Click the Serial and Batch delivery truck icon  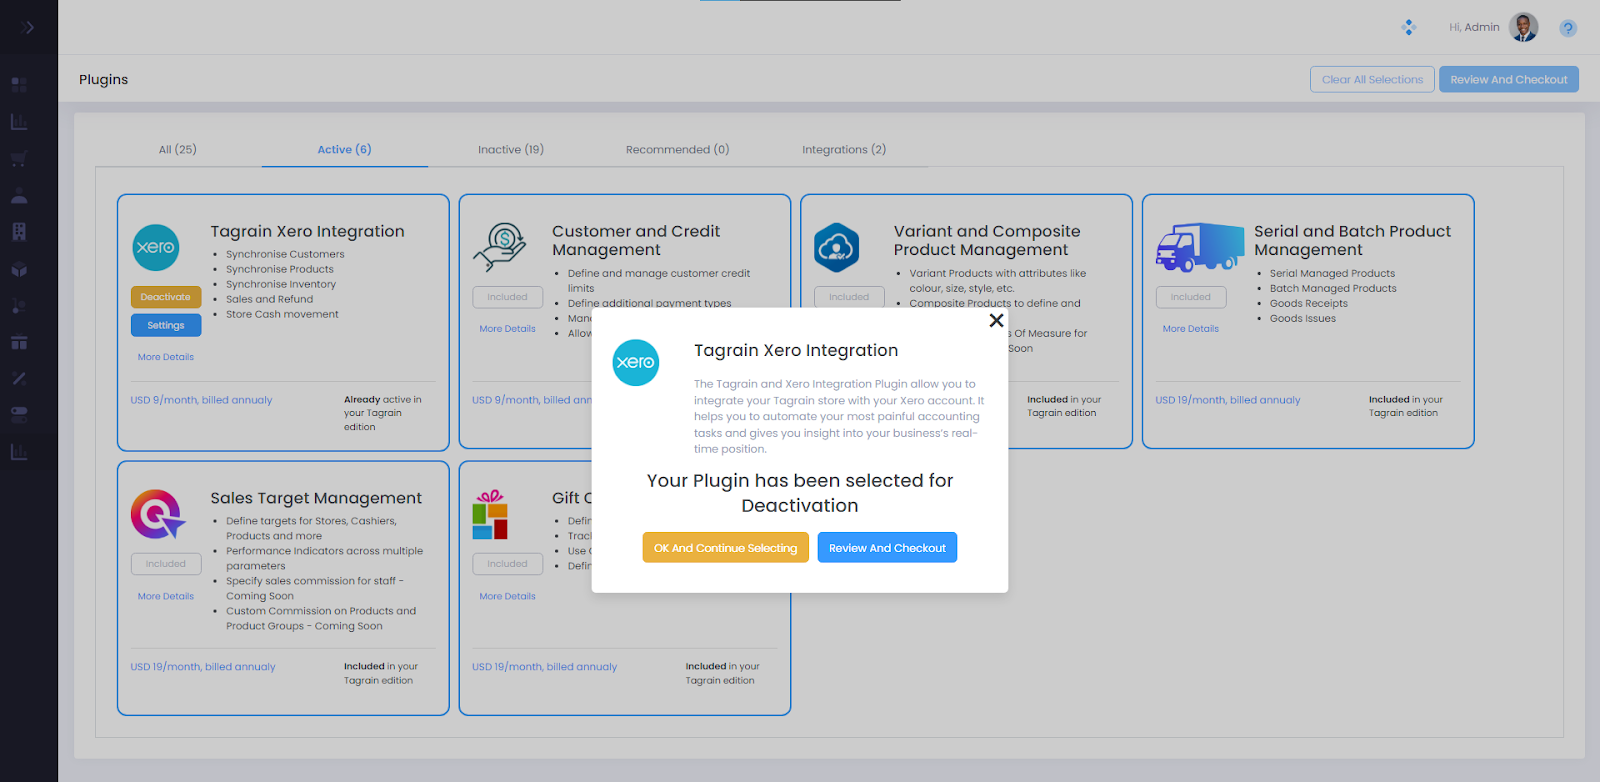click(1199, 247)
